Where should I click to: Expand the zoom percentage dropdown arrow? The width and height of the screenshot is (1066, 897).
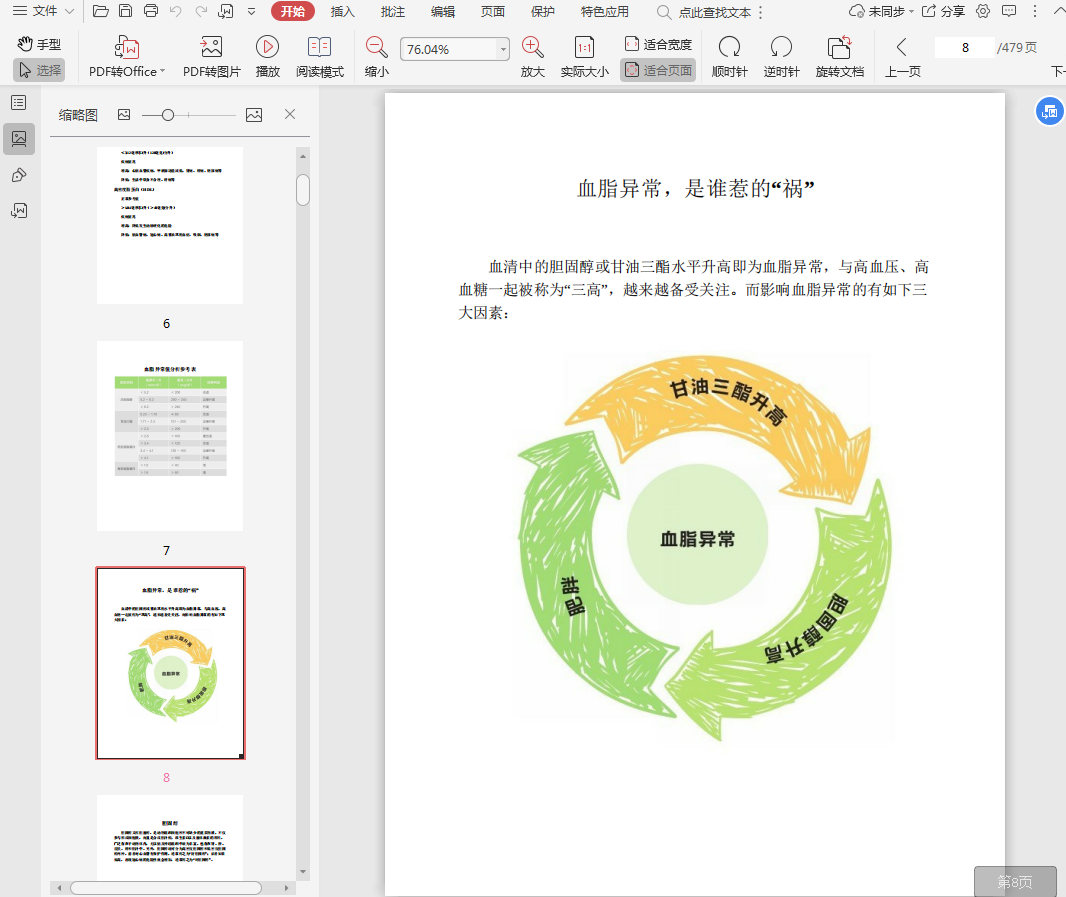tap(503, 49)
